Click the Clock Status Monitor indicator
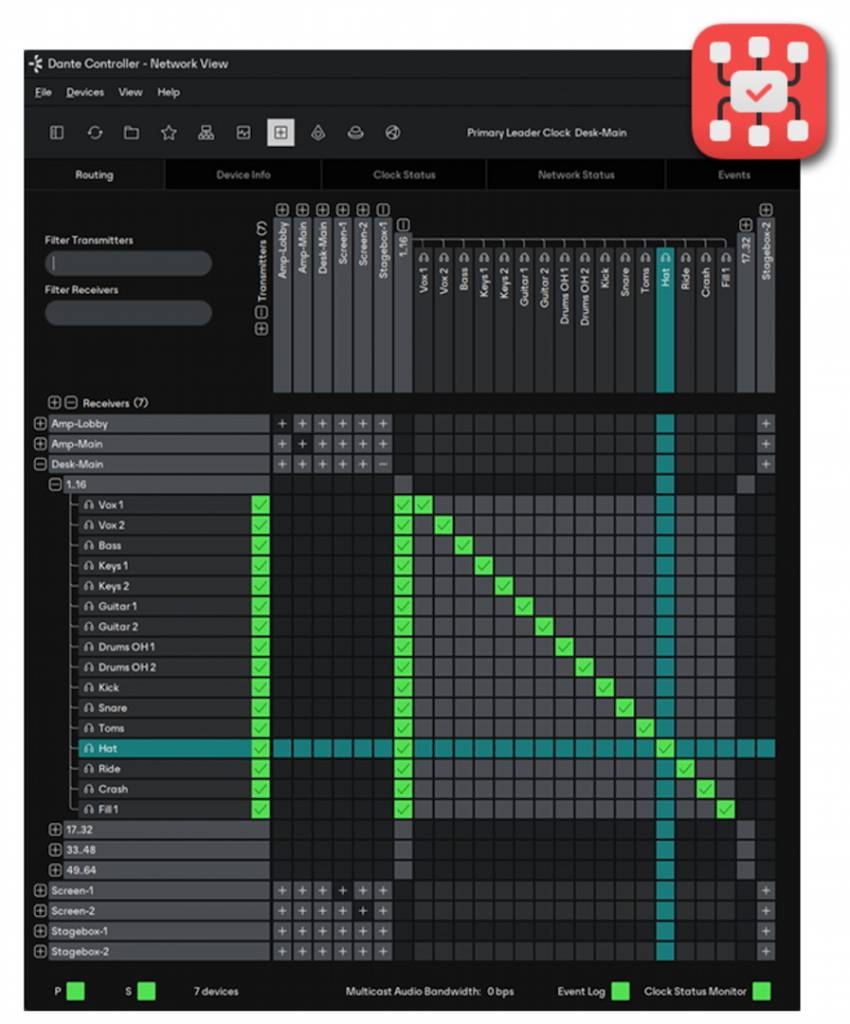The width and height of the screenshot is (850, 1024). (x=762, y=991)
